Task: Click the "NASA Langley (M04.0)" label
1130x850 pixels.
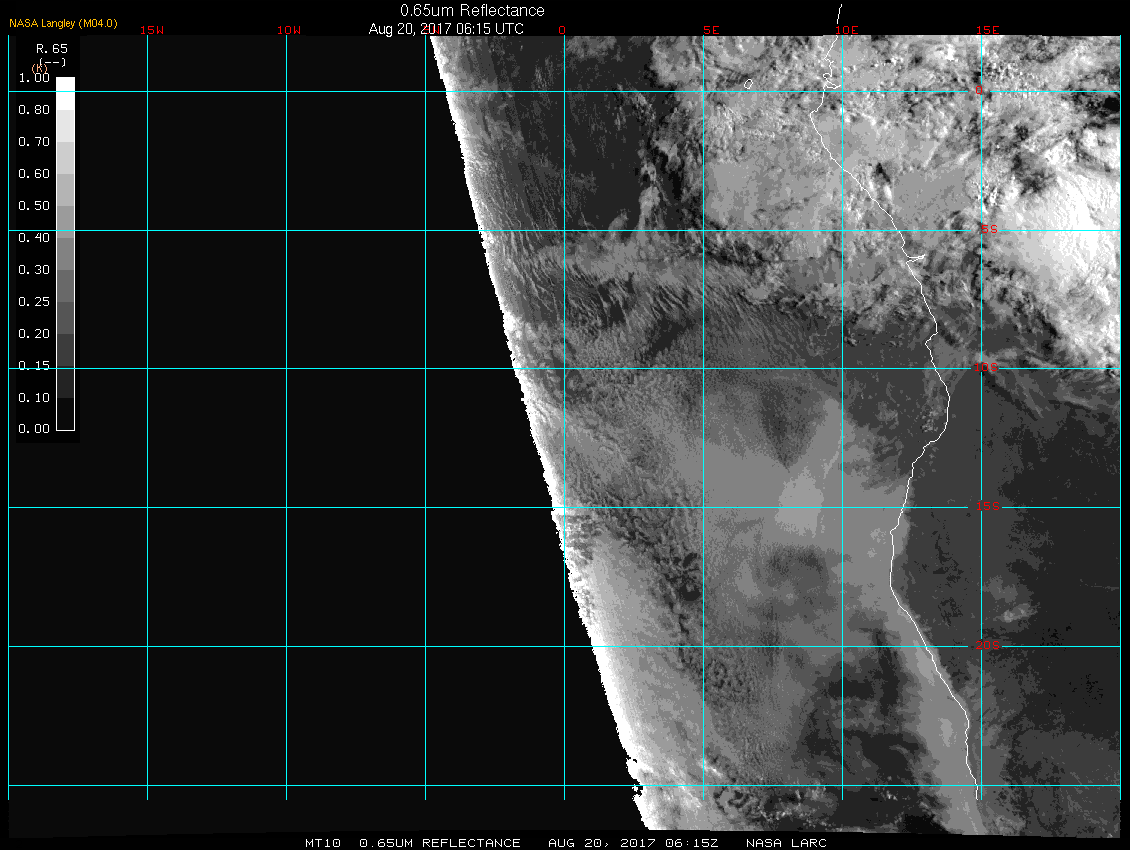Action: (63, 24)
